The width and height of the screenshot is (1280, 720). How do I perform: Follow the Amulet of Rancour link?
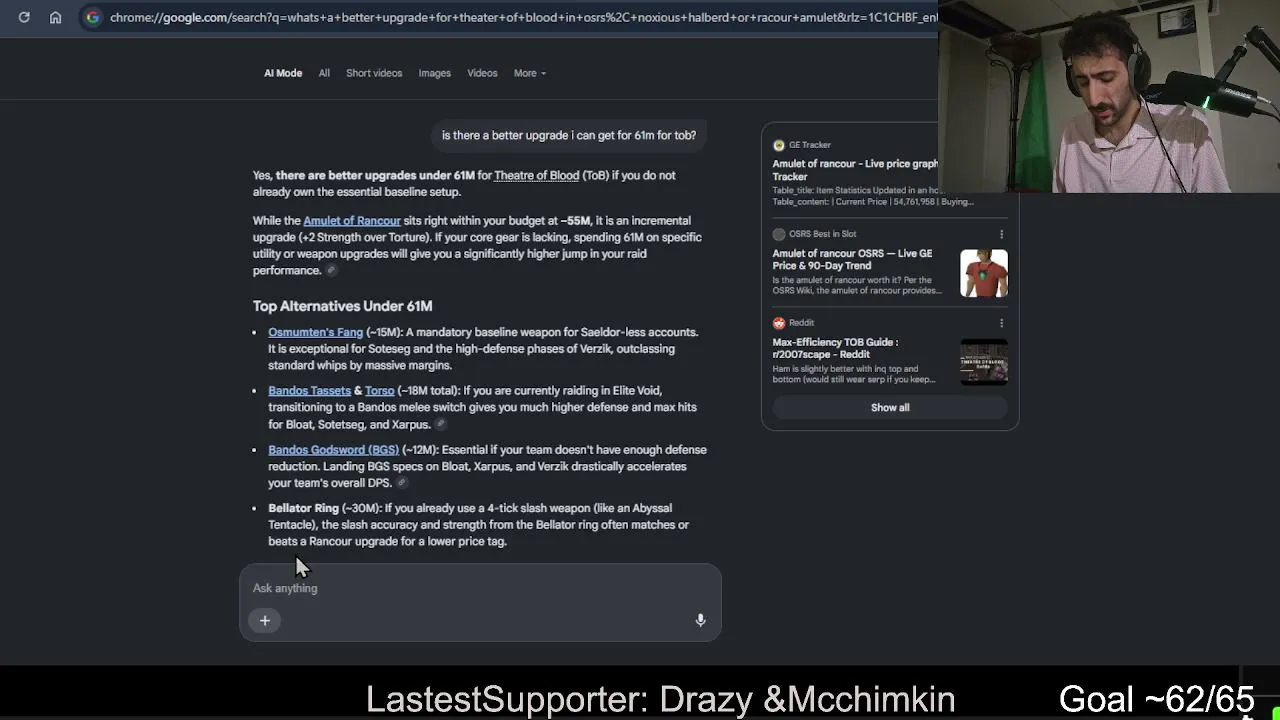point(352,221)
